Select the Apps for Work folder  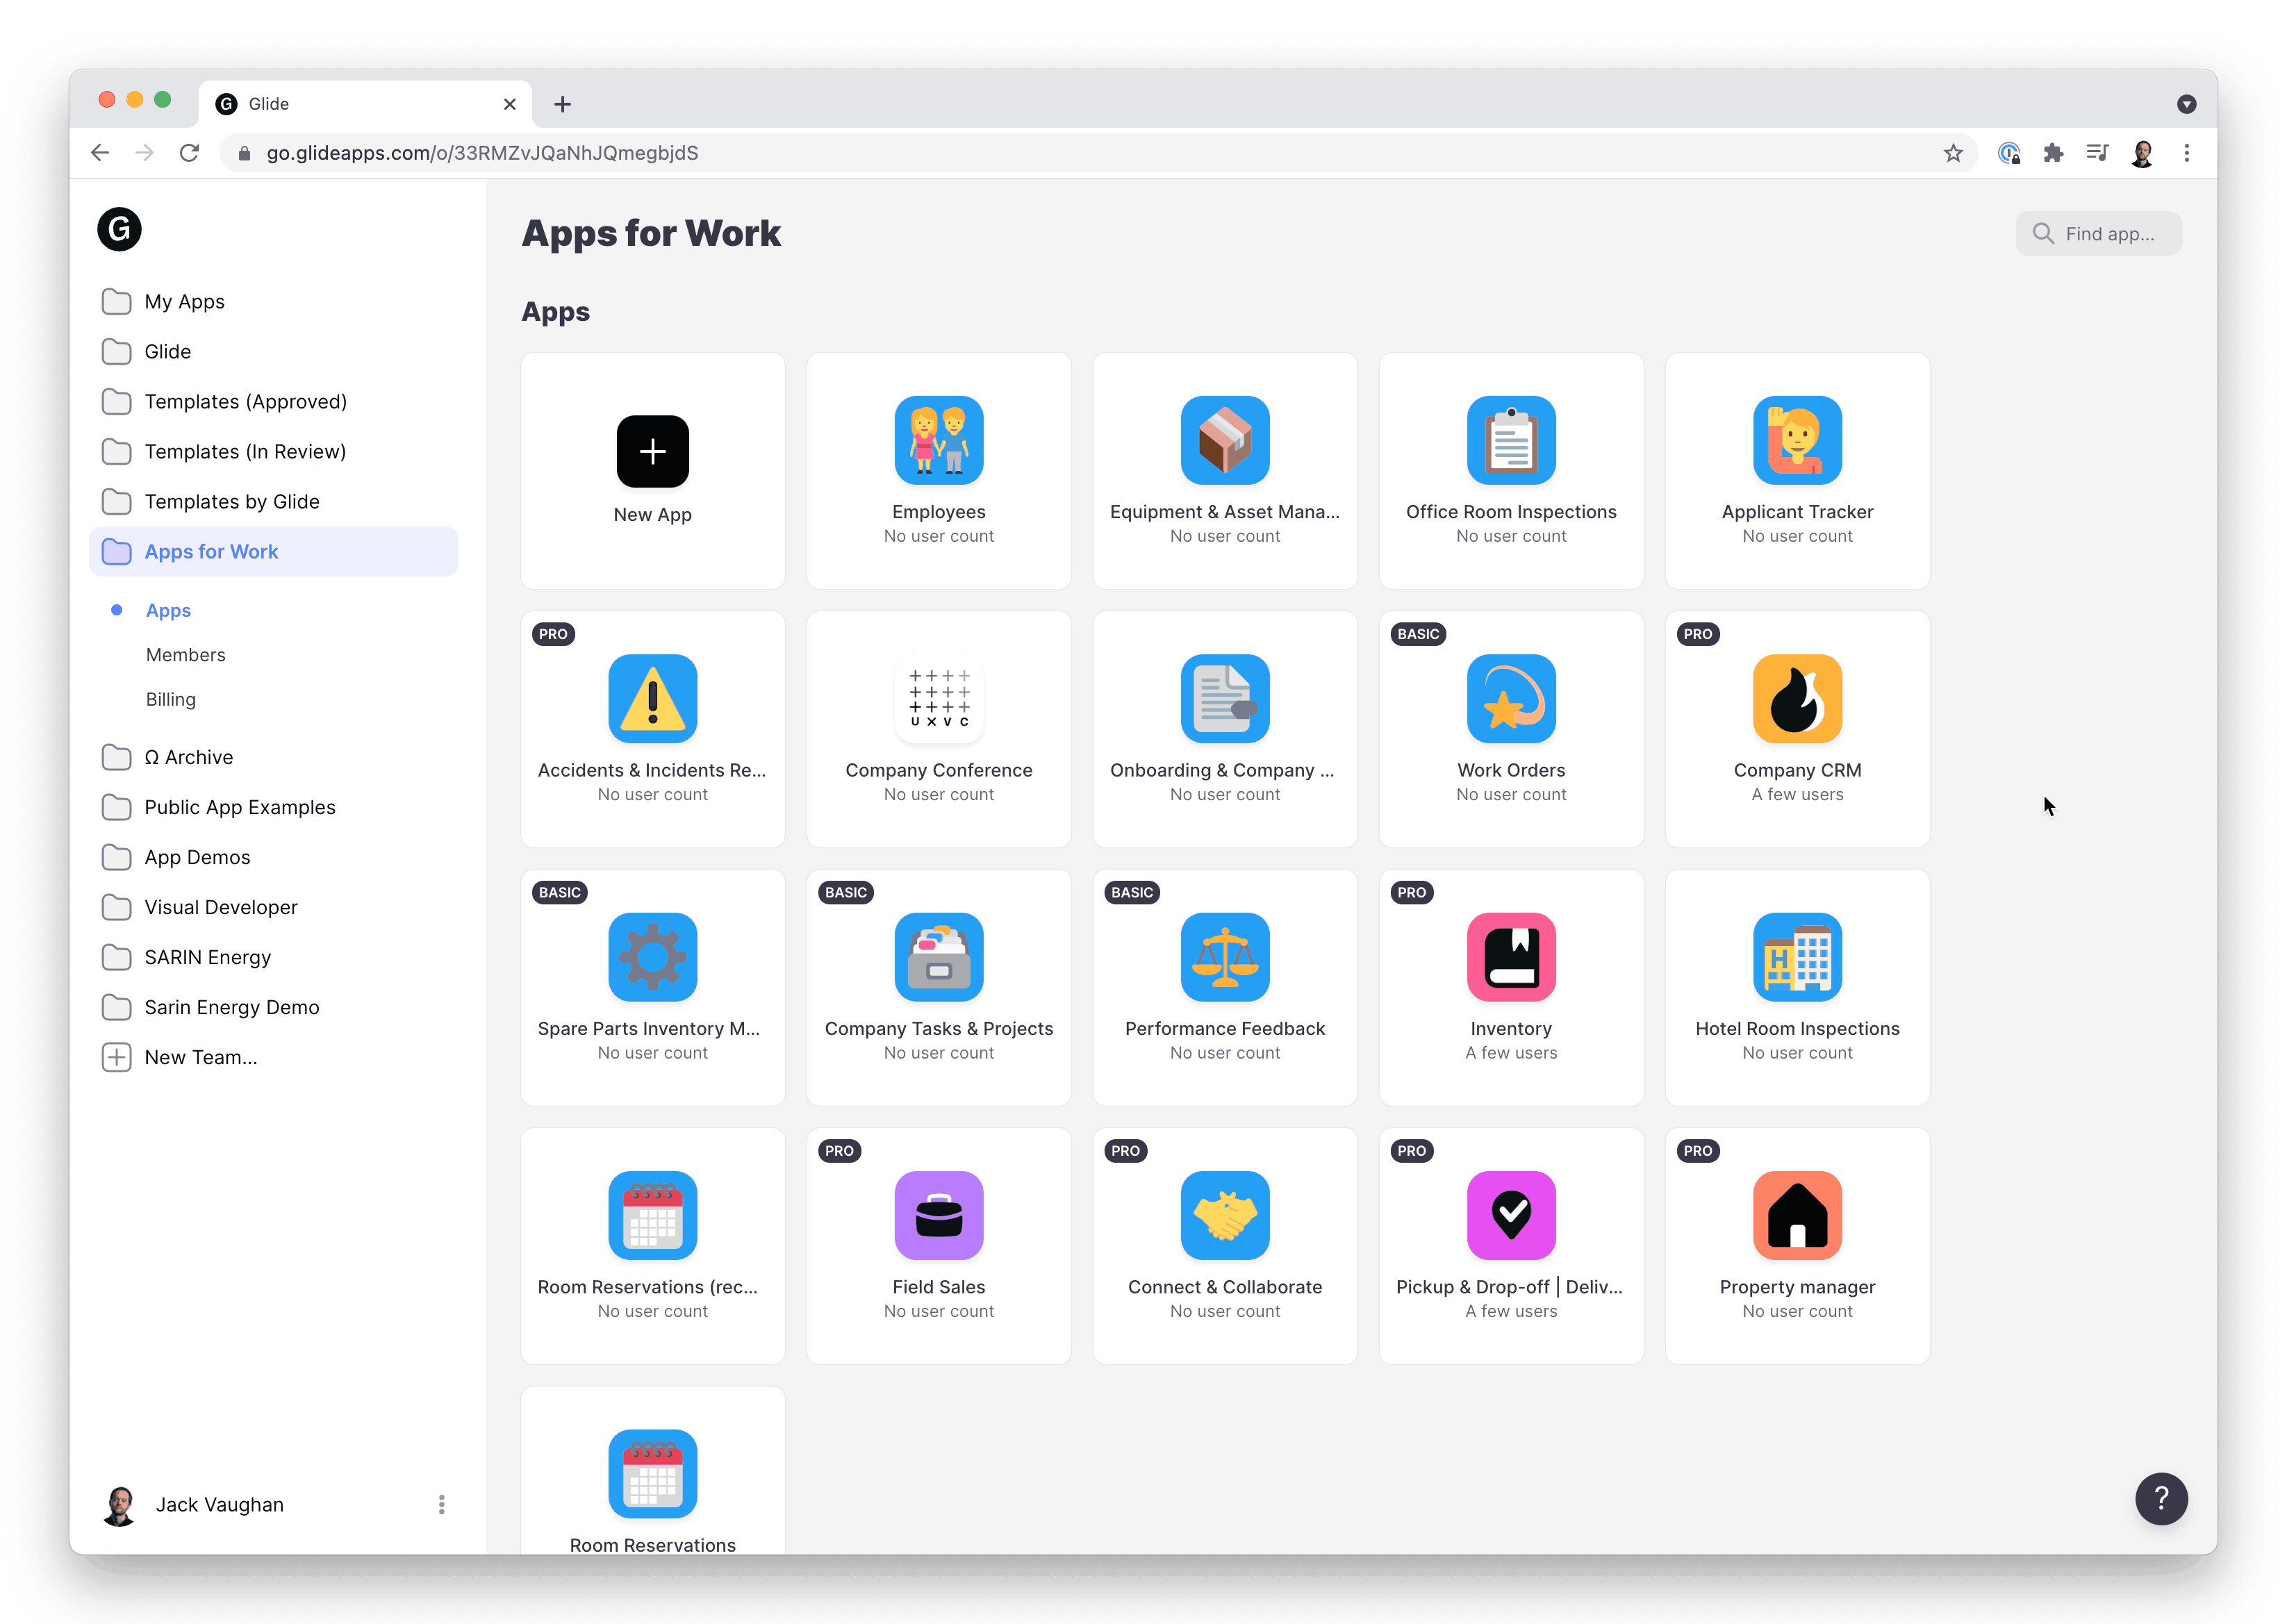pos(211,551)
